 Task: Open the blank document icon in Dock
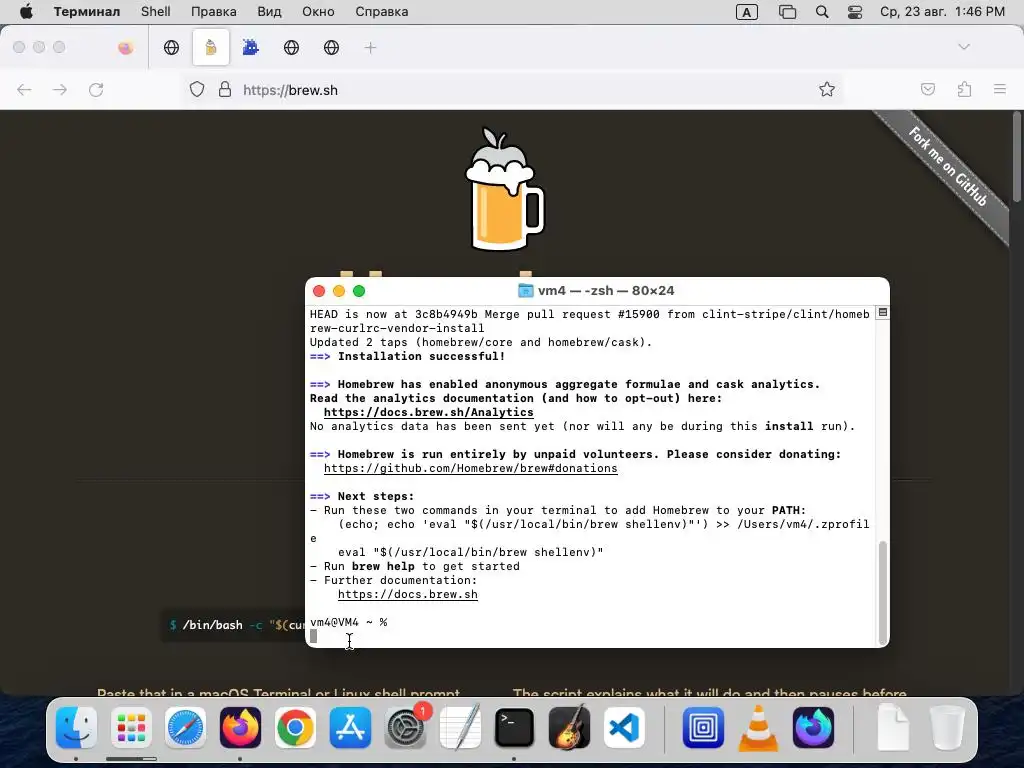tap(893, 728)
